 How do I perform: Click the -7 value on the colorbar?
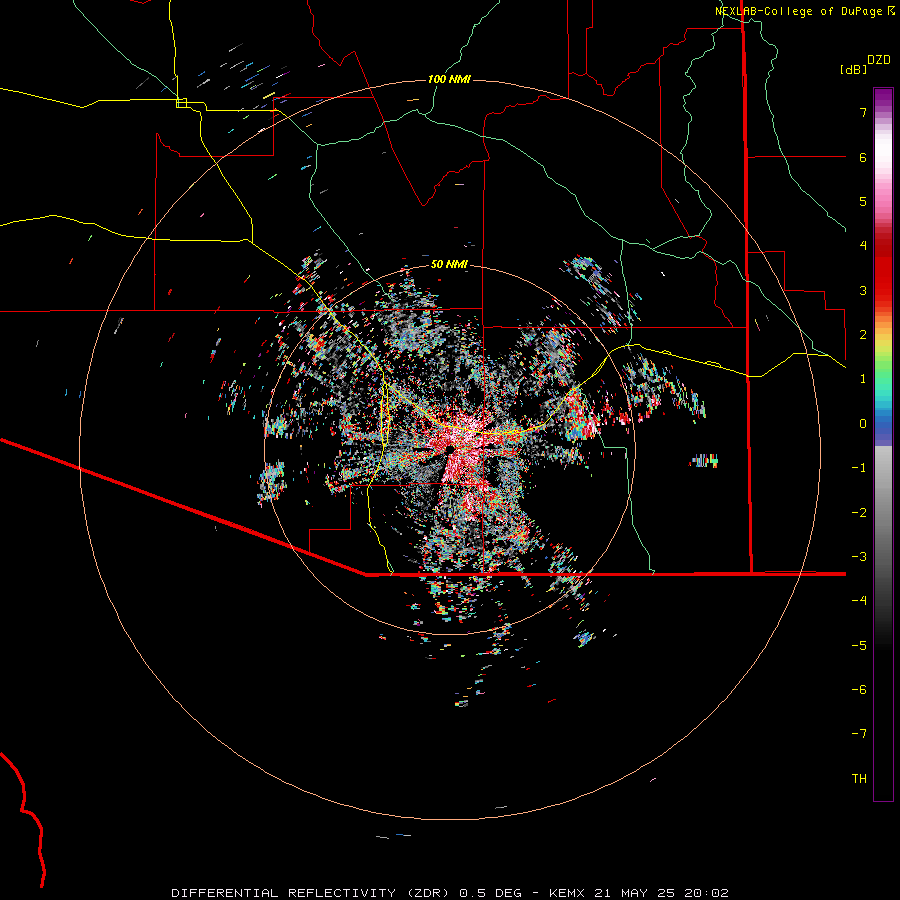(859, 734)
